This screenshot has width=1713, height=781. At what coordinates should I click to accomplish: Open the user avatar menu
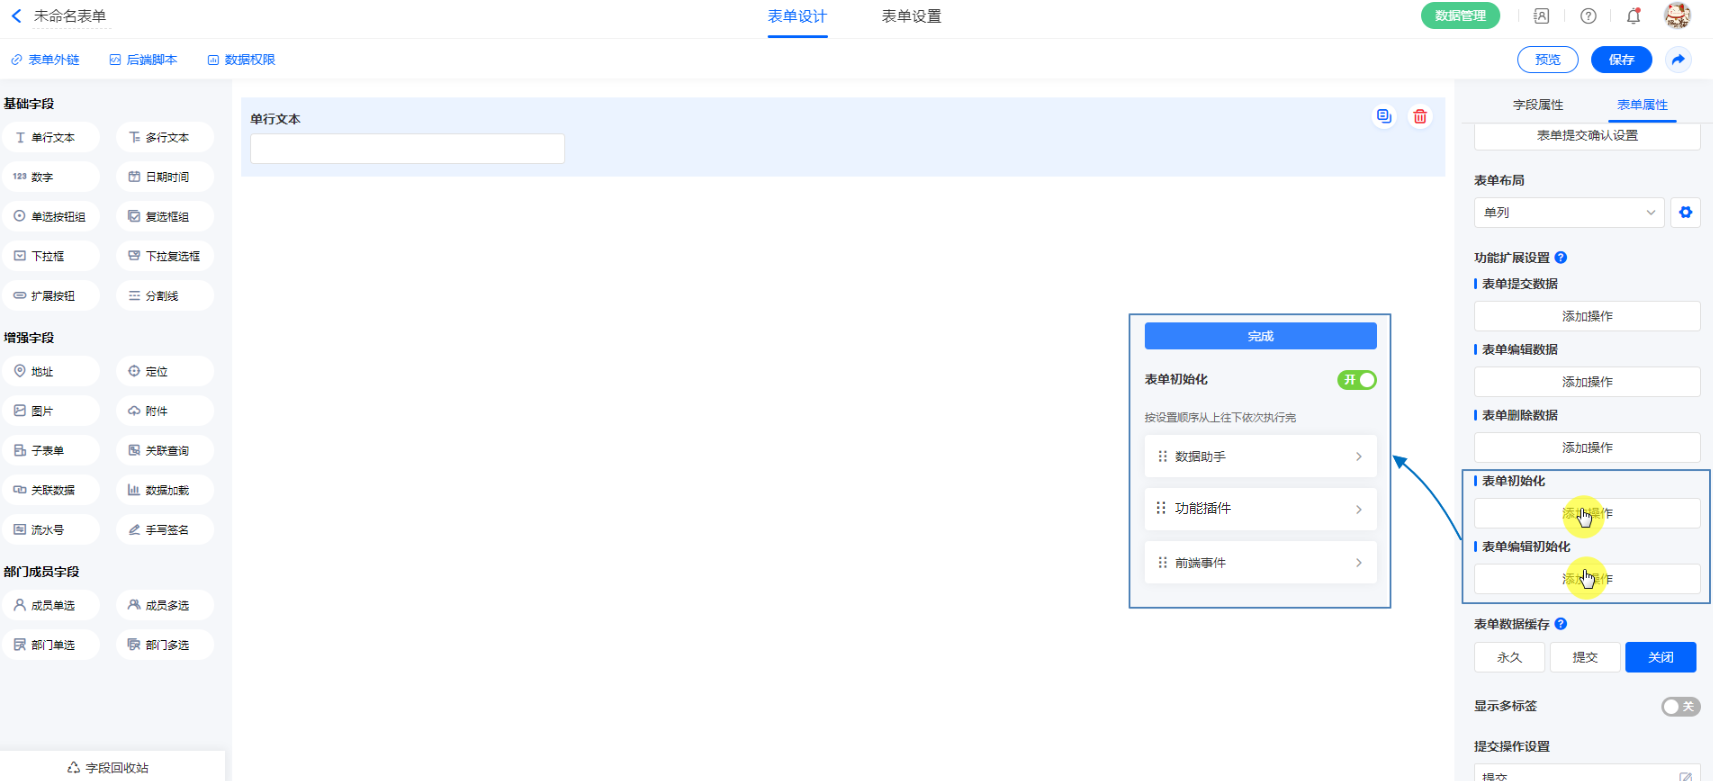[1677, 16]
